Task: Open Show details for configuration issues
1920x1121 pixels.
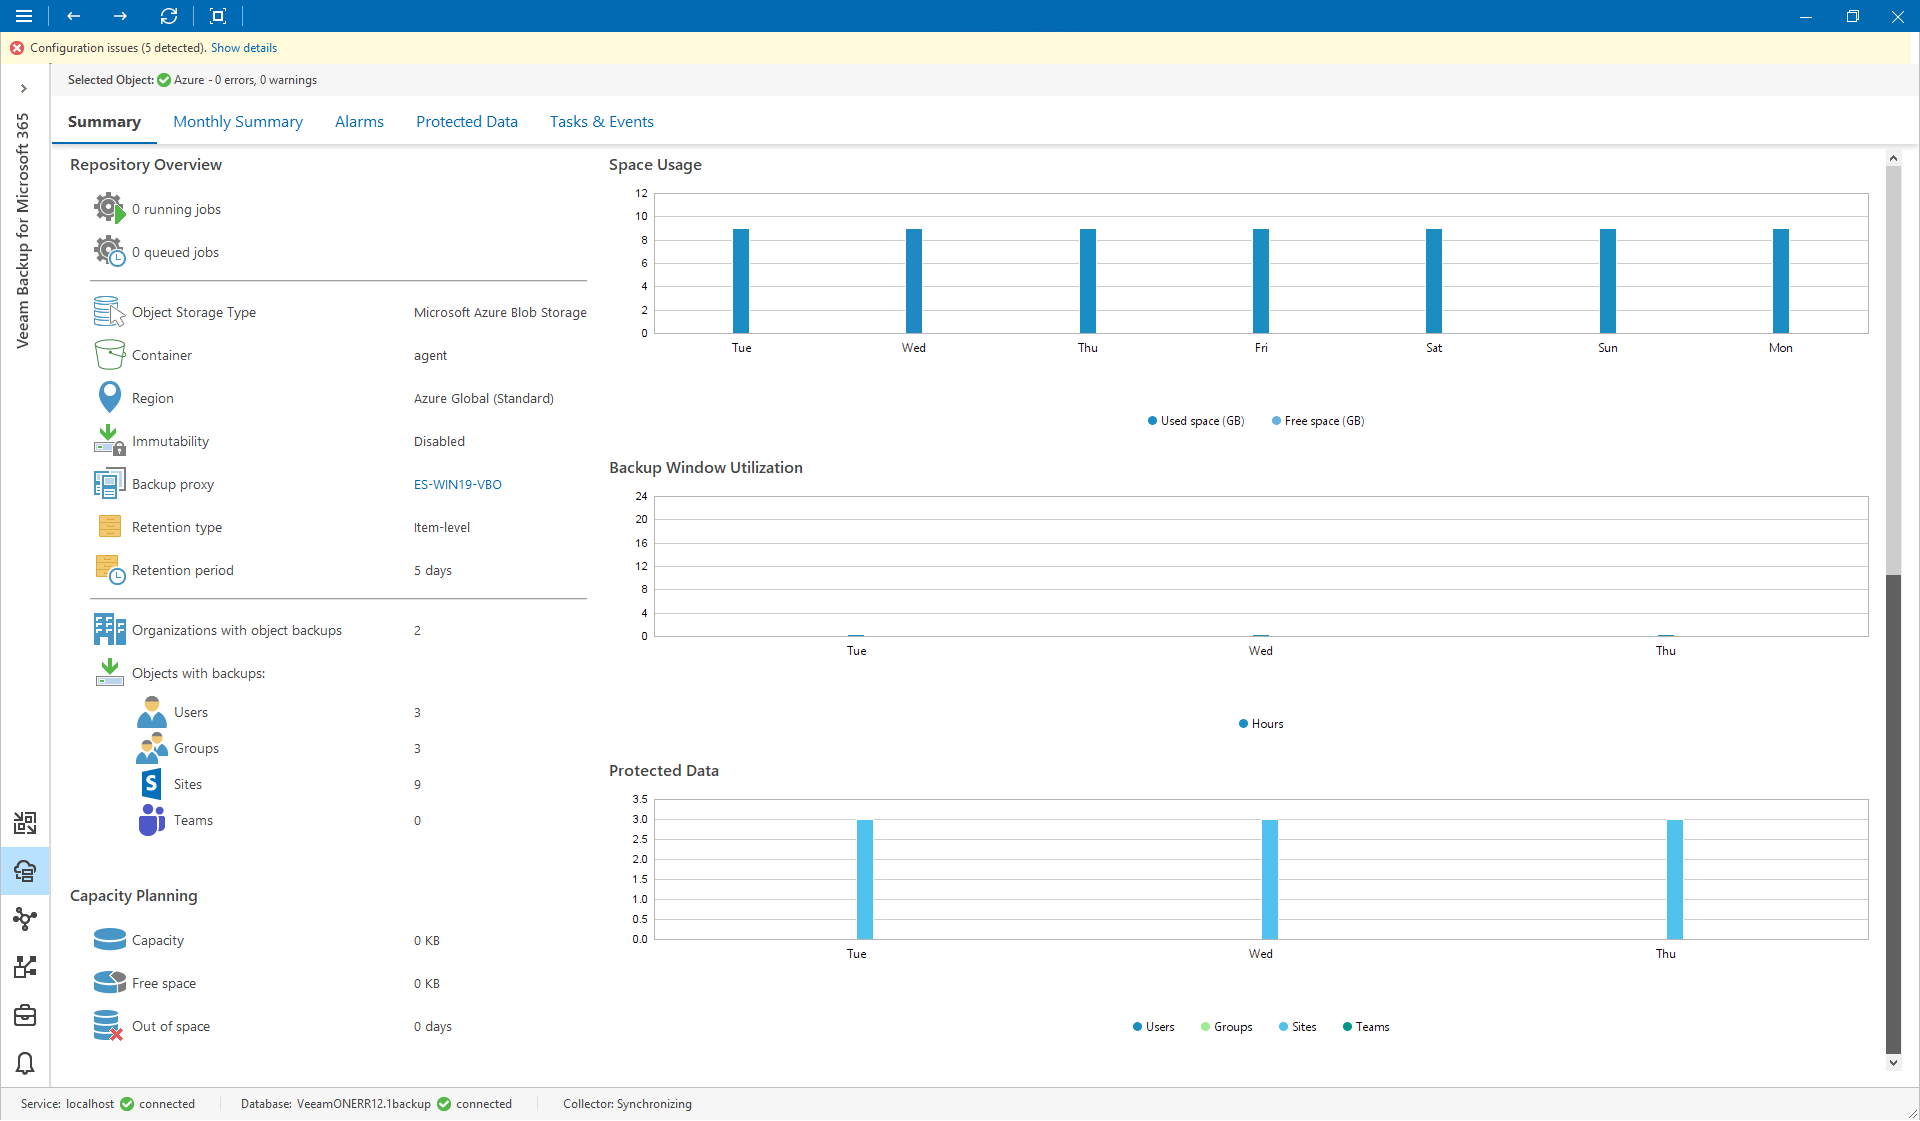Action: coord(243,47)
